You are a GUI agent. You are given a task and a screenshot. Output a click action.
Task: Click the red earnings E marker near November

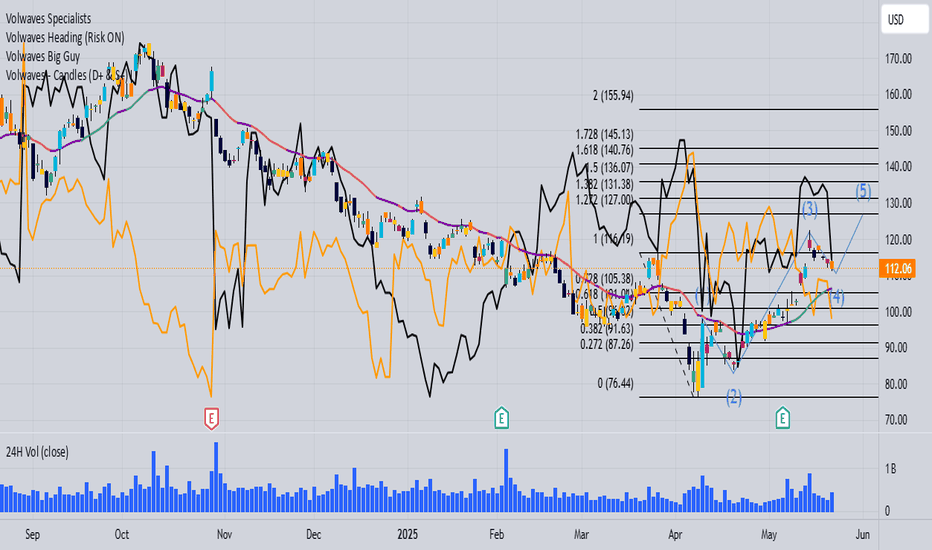pyautogui.click(x=211, y=418)
